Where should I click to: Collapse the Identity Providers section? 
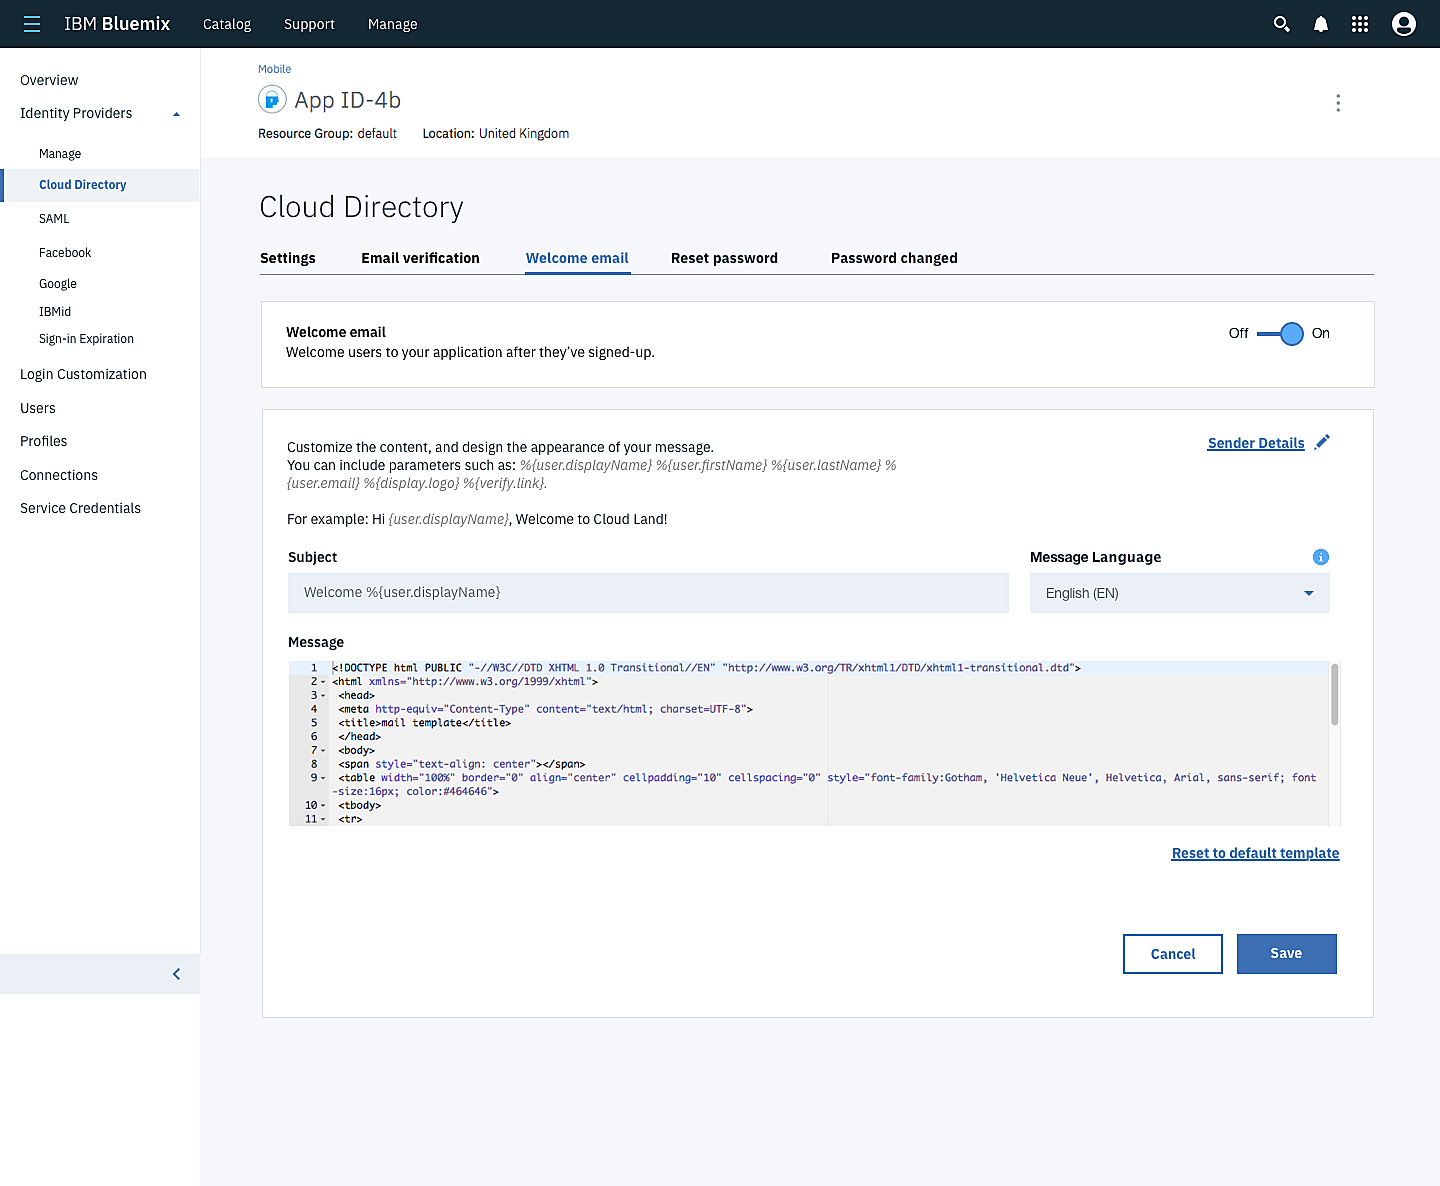(x=177, y=114)
